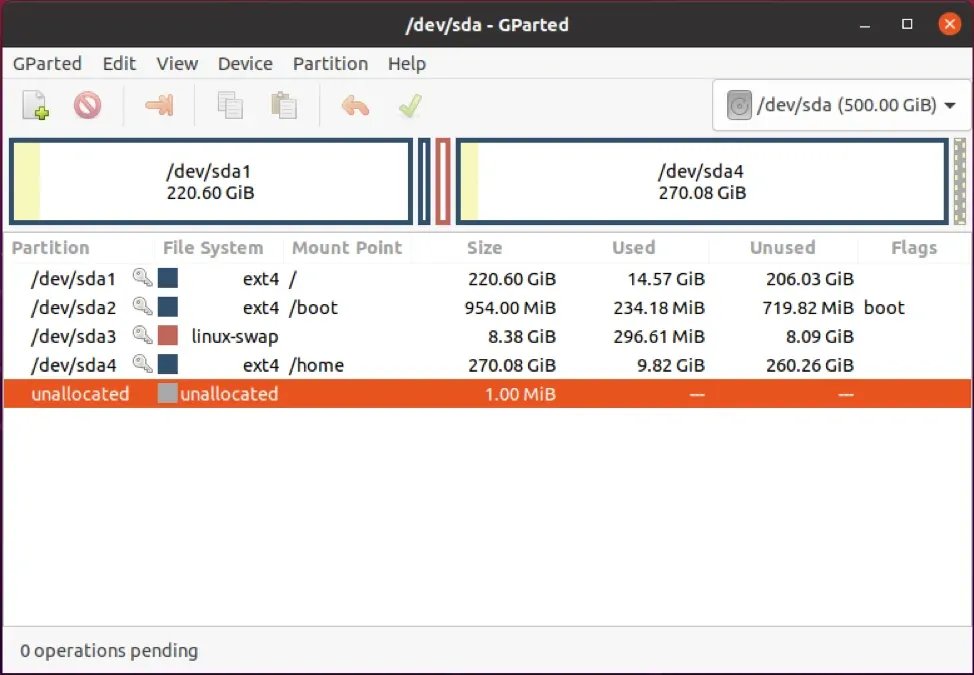Click the Flags column header
The image size is (974, 675).
pyautogui.click(x=914, y=247)
